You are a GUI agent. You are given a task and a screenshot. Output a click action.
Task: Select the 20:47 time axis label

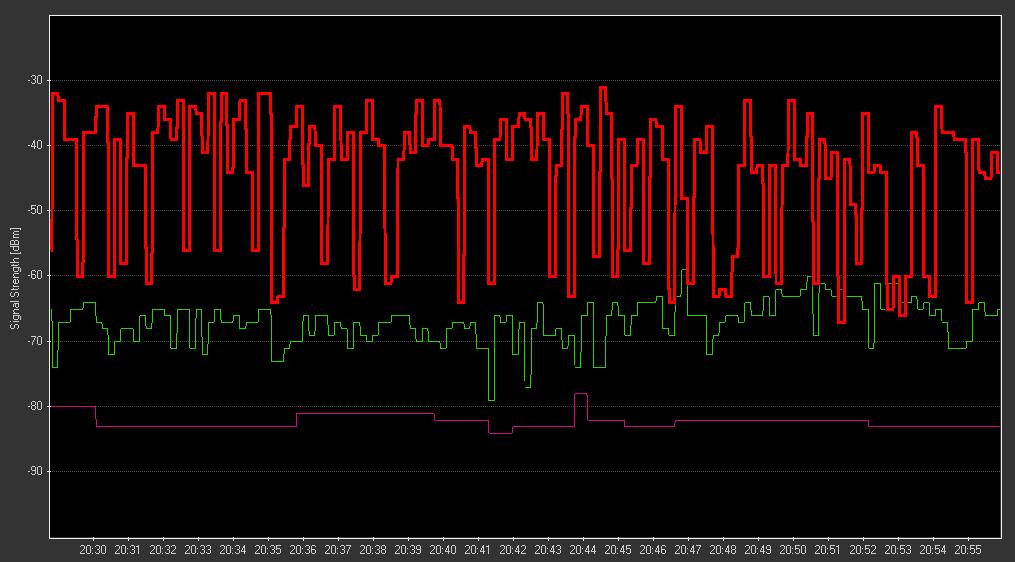[x=688, y=550]
